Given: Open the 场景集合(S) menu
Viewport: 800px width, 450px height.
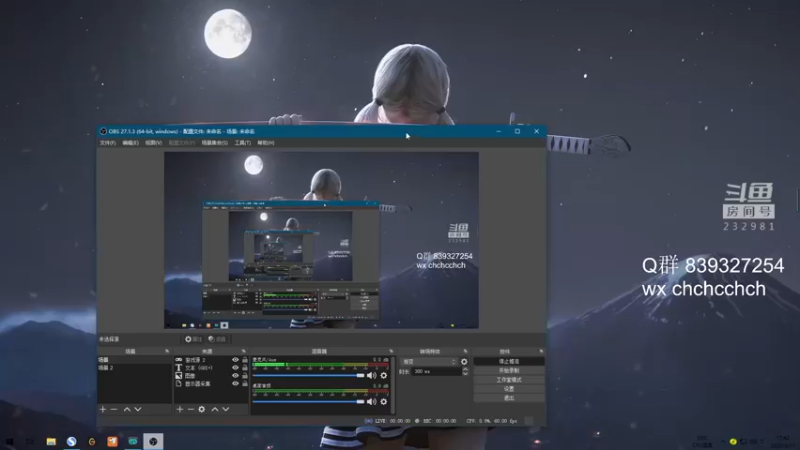Looking at the screenshot, I should (x=214, y=143).
